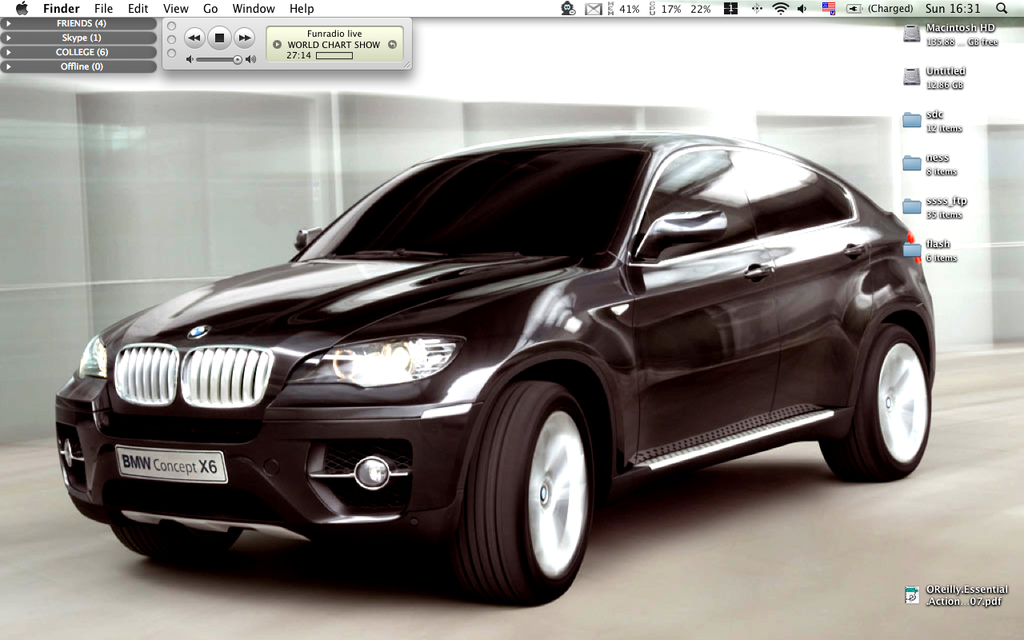This screenshot has width=1024, height=640.
Task: Click the left arrow beside WORLD CHART SHOW
Action: click(277, 44)
